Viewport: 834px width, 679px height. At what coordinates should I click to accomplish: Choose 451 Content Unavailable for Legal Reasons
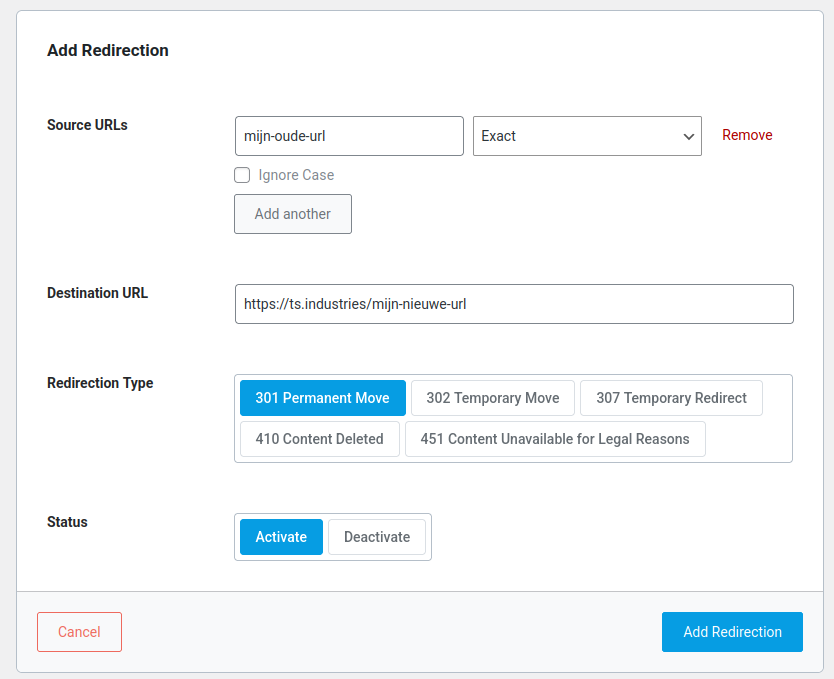point(555,438)
